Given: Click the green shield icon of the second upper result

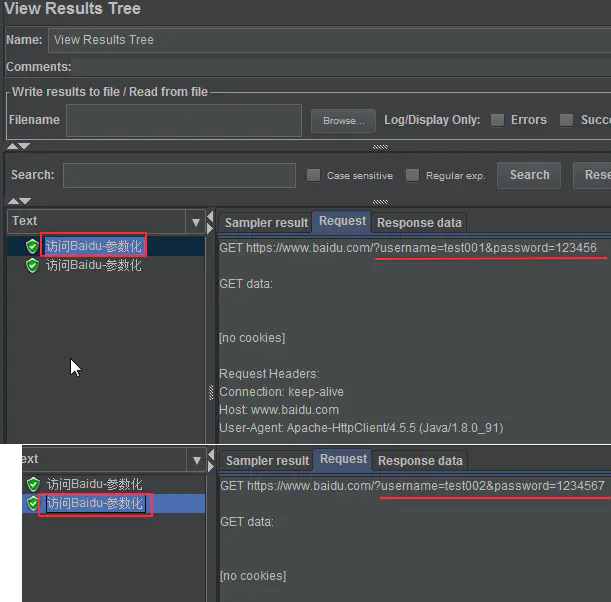Looking at the screenshot, I should tap(32, 265).
